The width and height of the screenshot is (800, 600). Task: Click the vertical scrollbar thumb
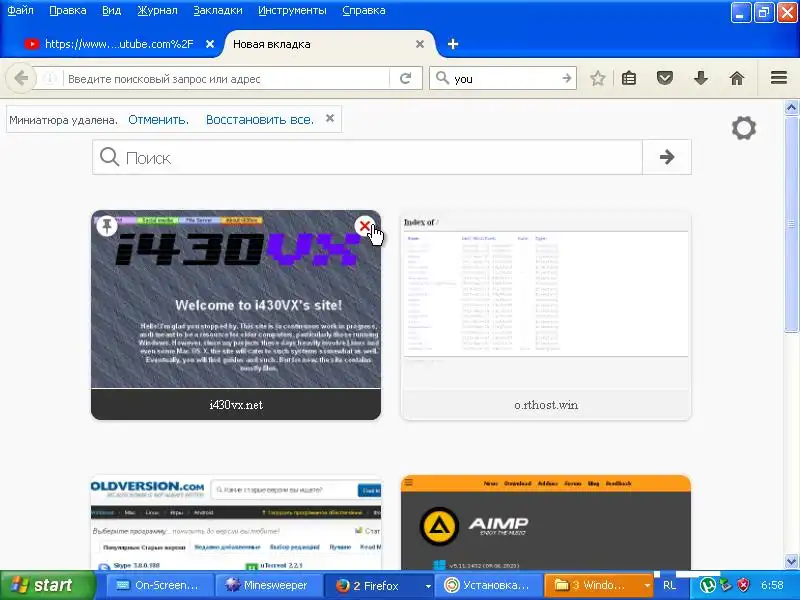(791, 223)
